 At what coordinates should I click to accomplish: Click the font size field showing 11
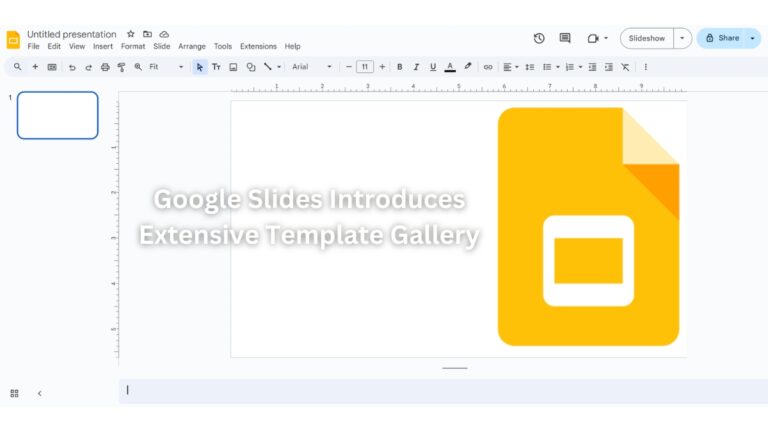[x=365, y=67]
